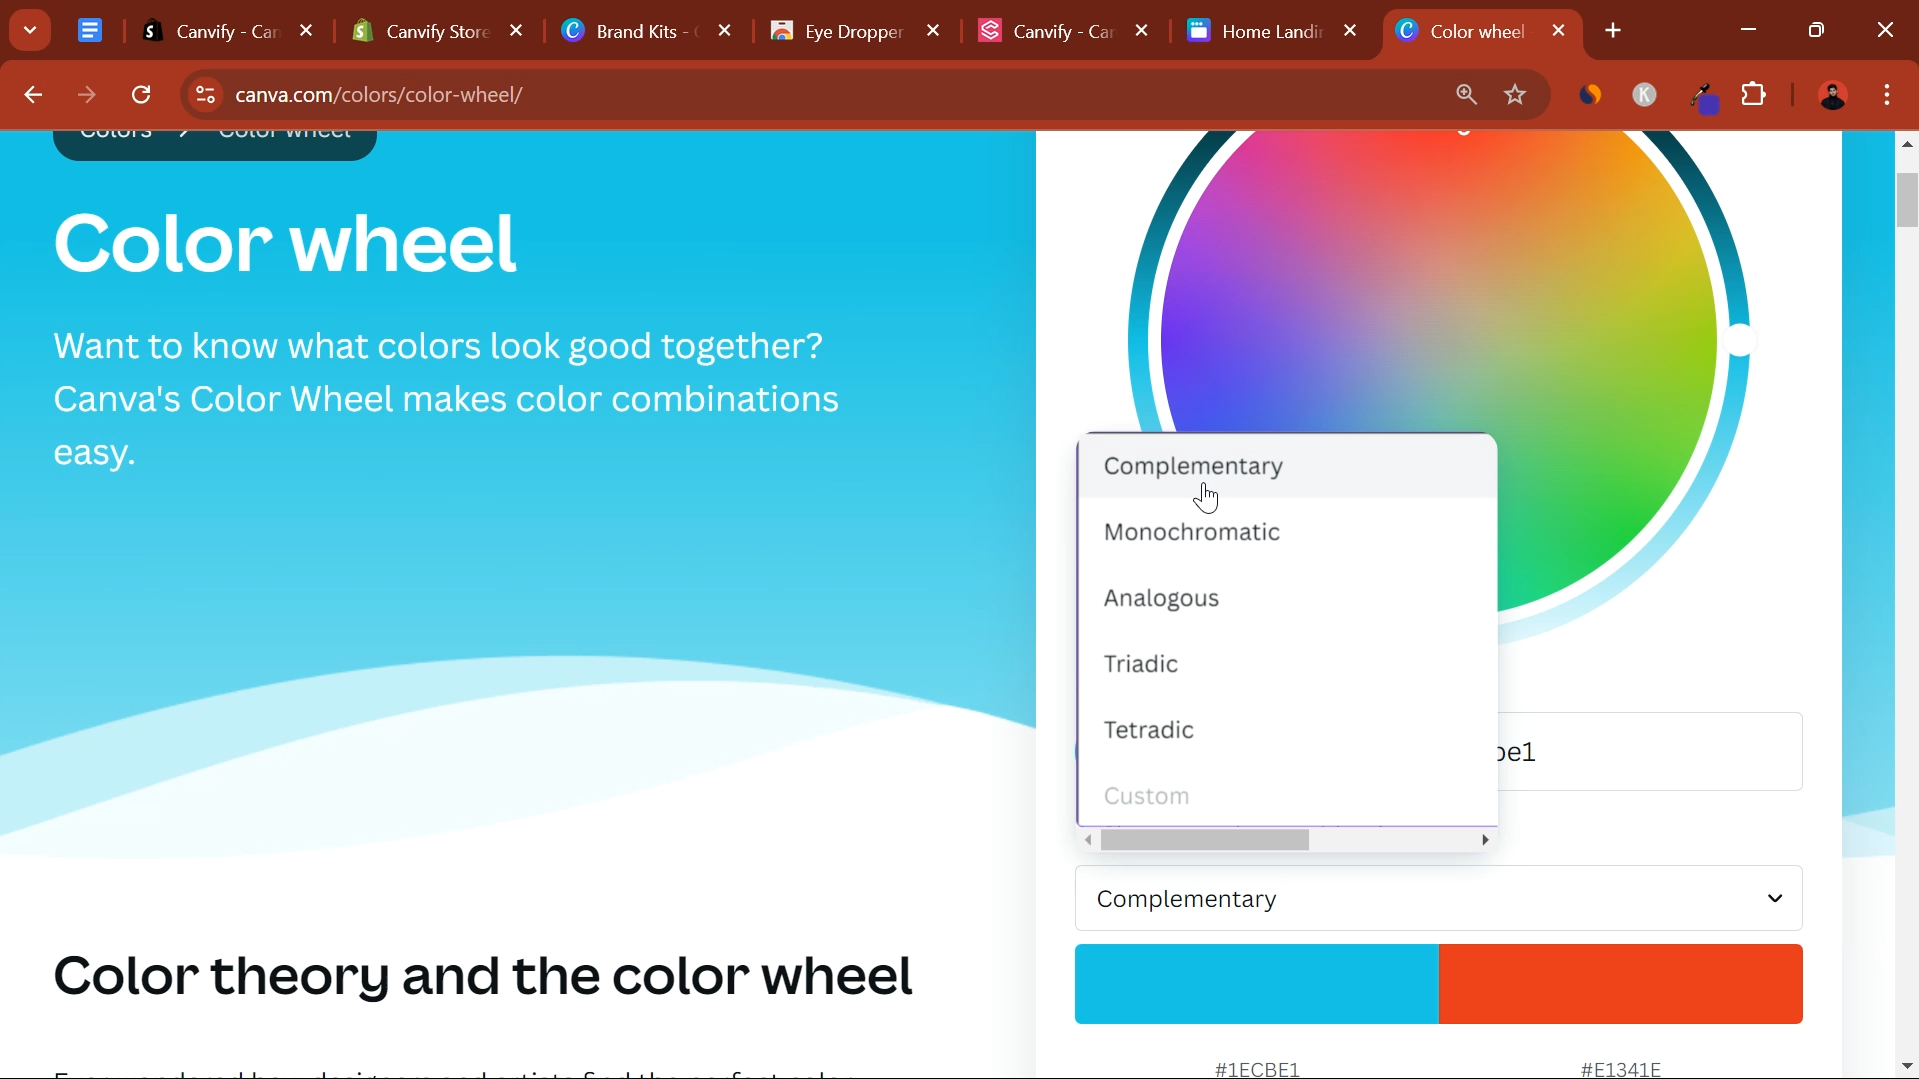Select the Custom option in list
Viewport: 1919px width, 1079px height.
pyautogui.click(x=1288, y=796)
